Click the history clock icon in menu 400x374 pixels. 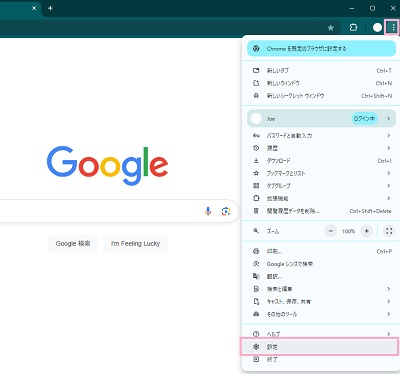pyautogui.click(x=256, y=148)
